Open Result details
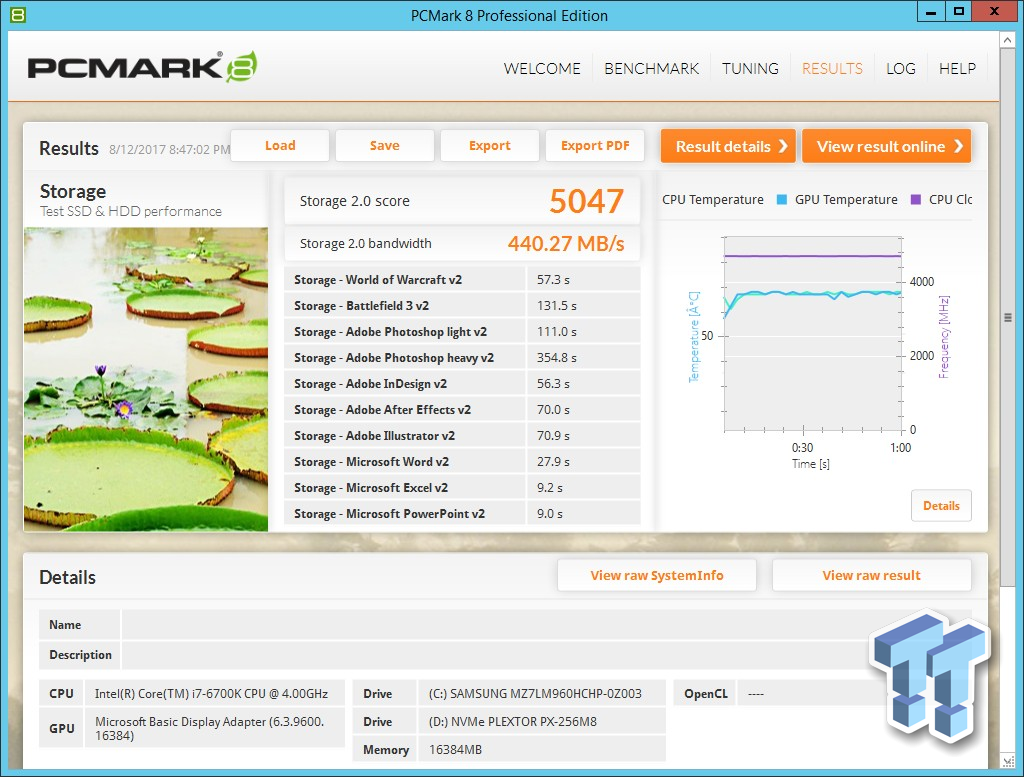Screen dimensions: 1024x777 tap(727, 146)
